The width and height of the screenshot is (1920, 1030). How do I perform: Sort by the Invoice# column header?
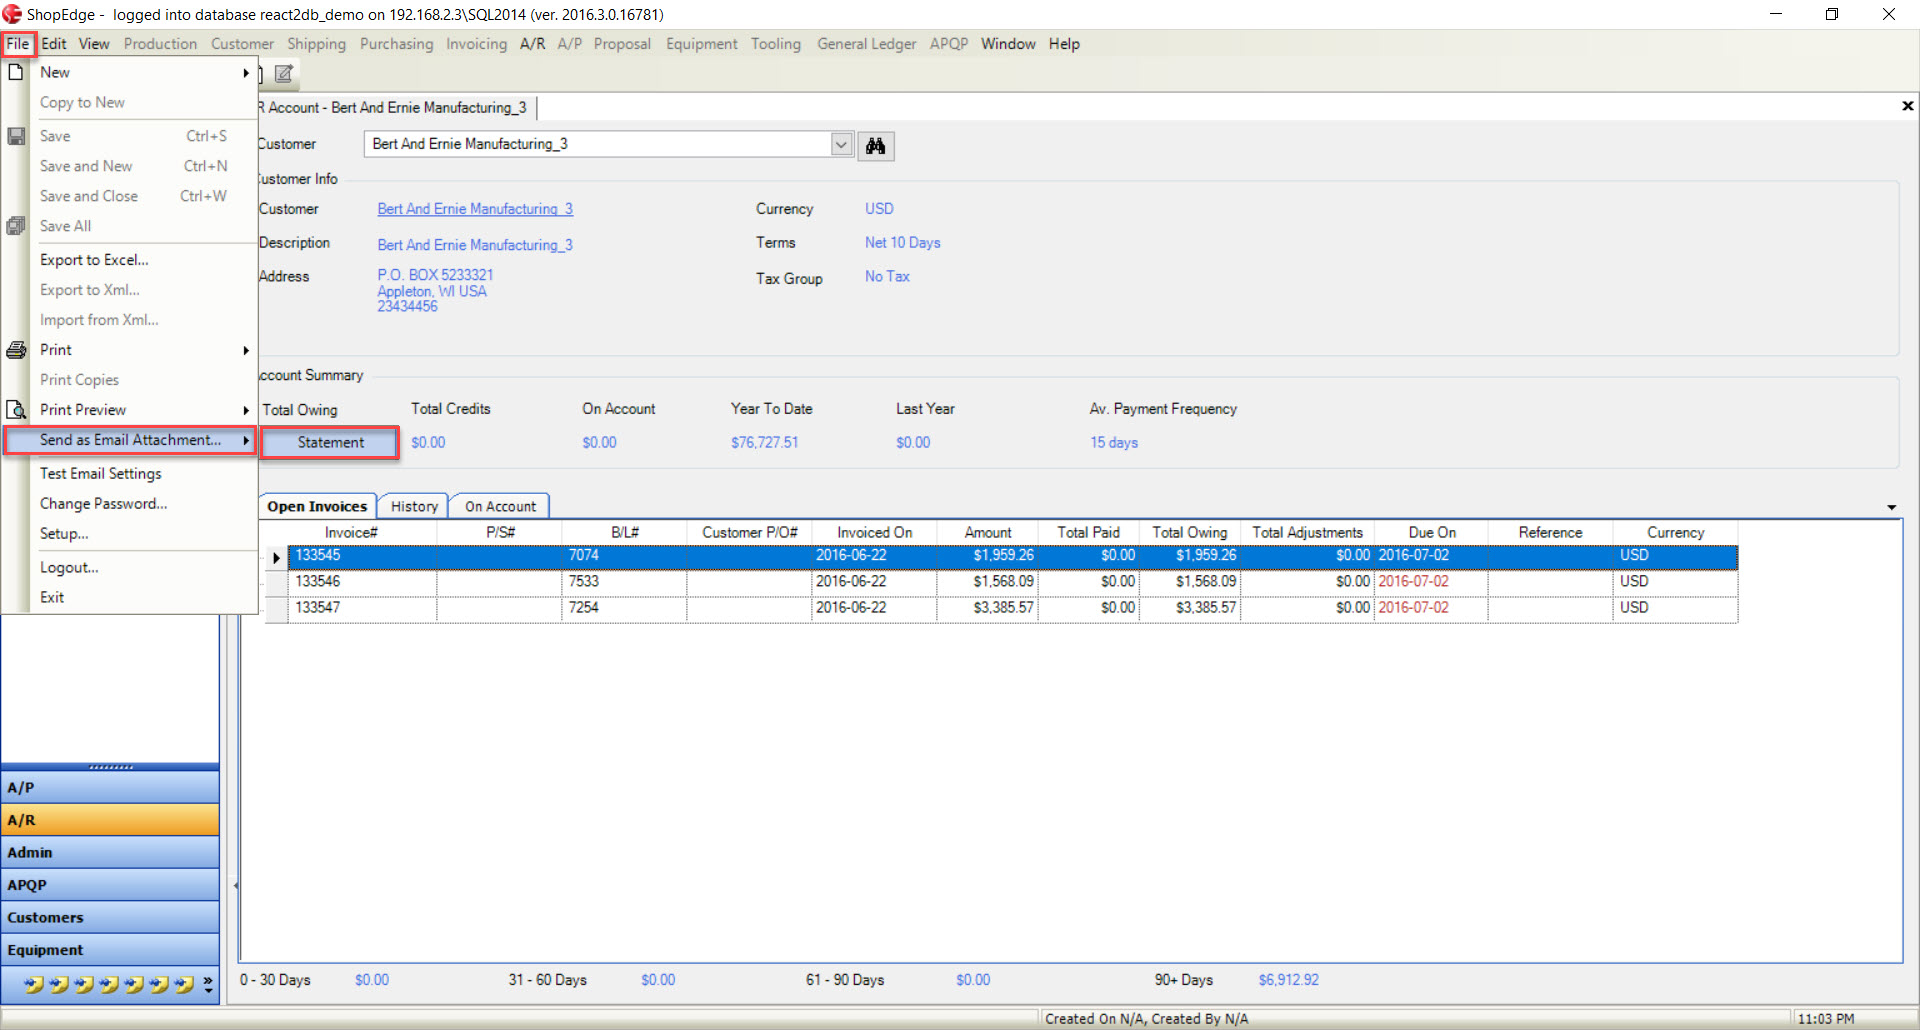pyautogui.click(x=351, y=533)
